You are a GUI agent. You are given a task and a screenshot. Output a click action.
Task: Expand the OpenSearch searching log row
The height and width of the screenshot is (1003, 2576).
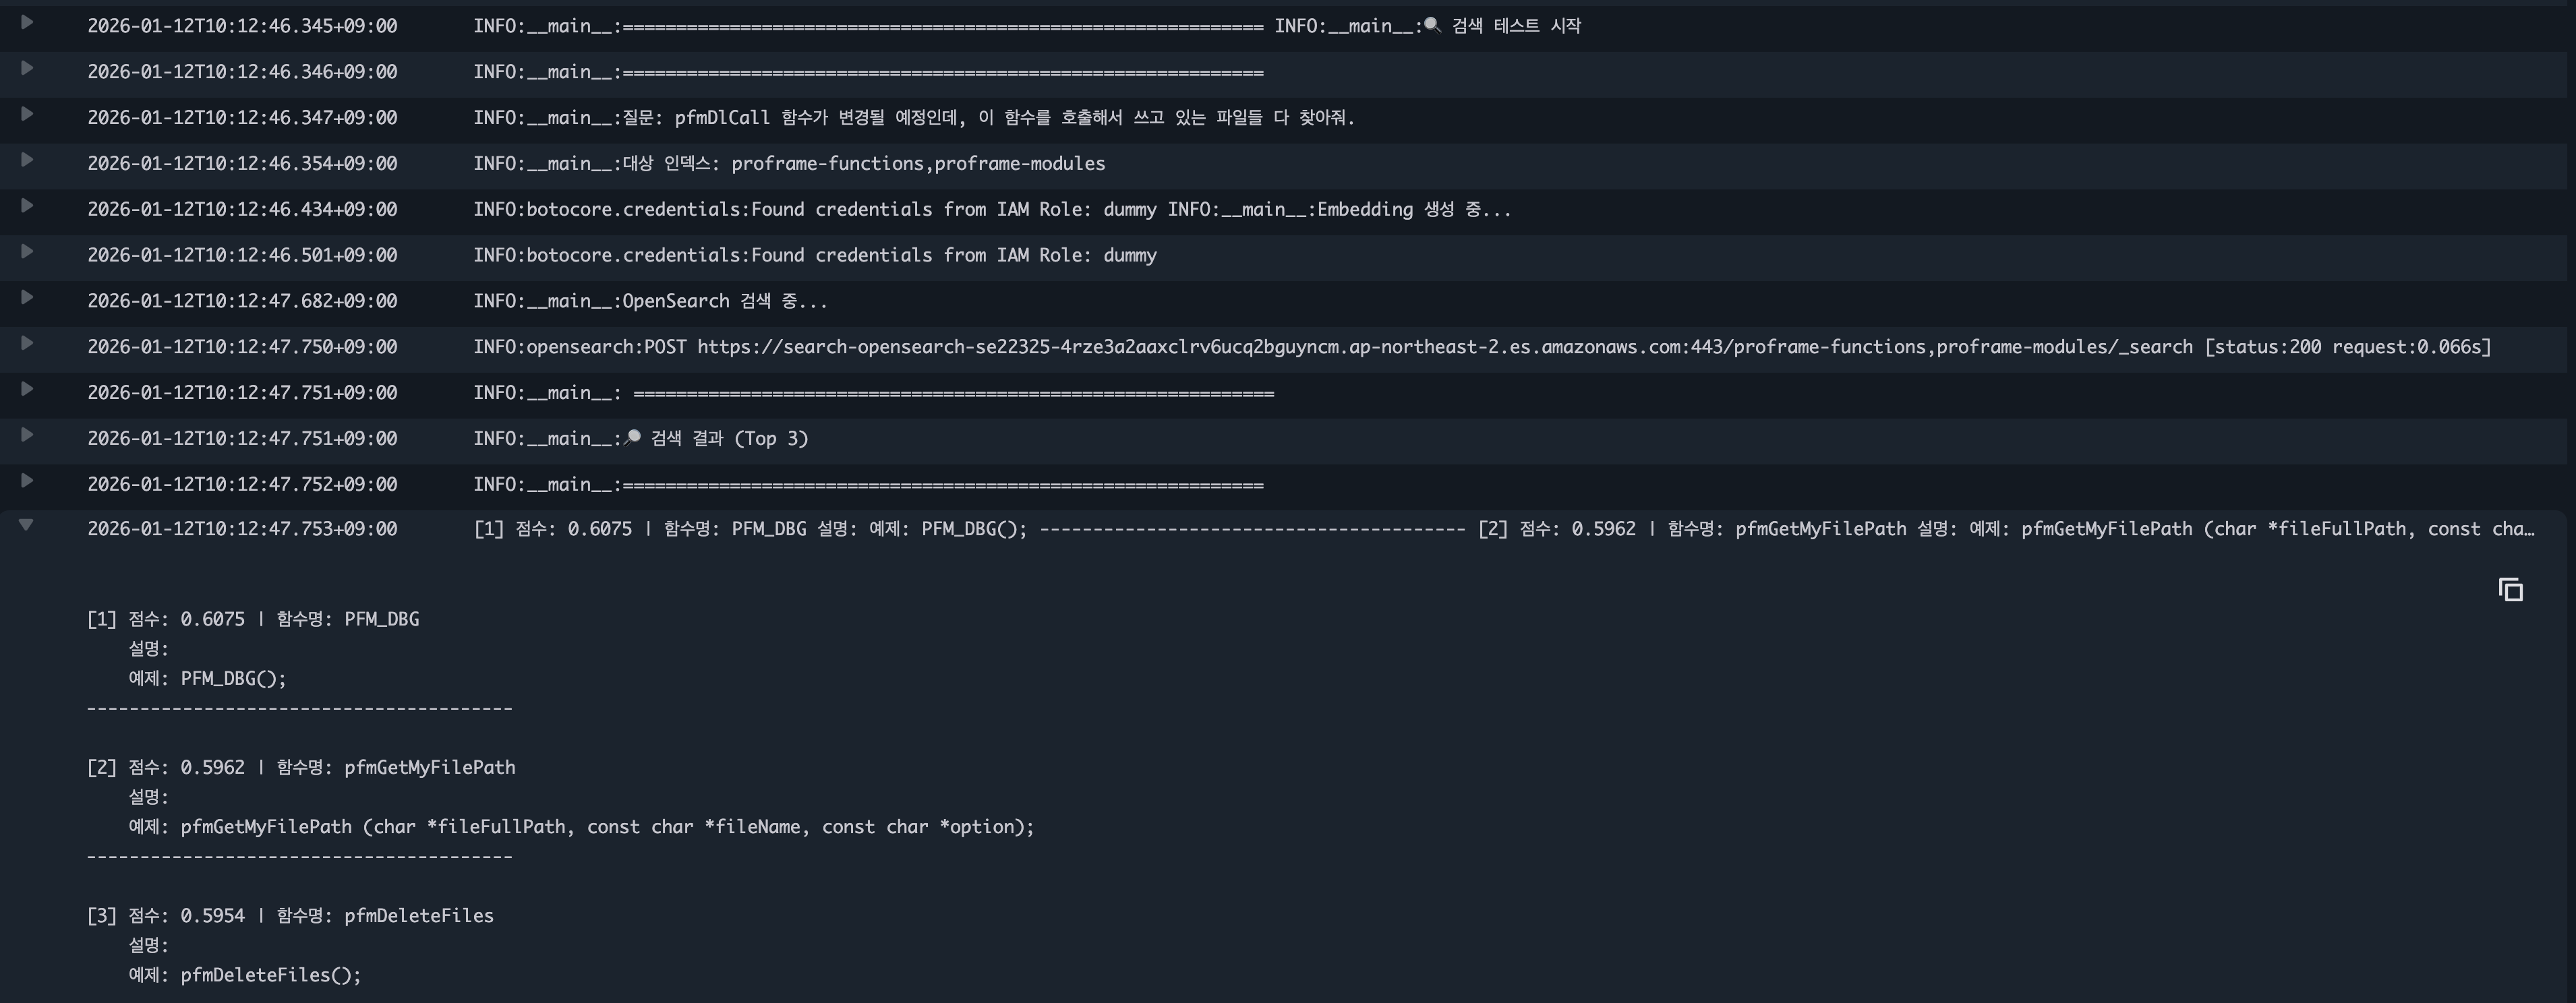click(27, 297)
